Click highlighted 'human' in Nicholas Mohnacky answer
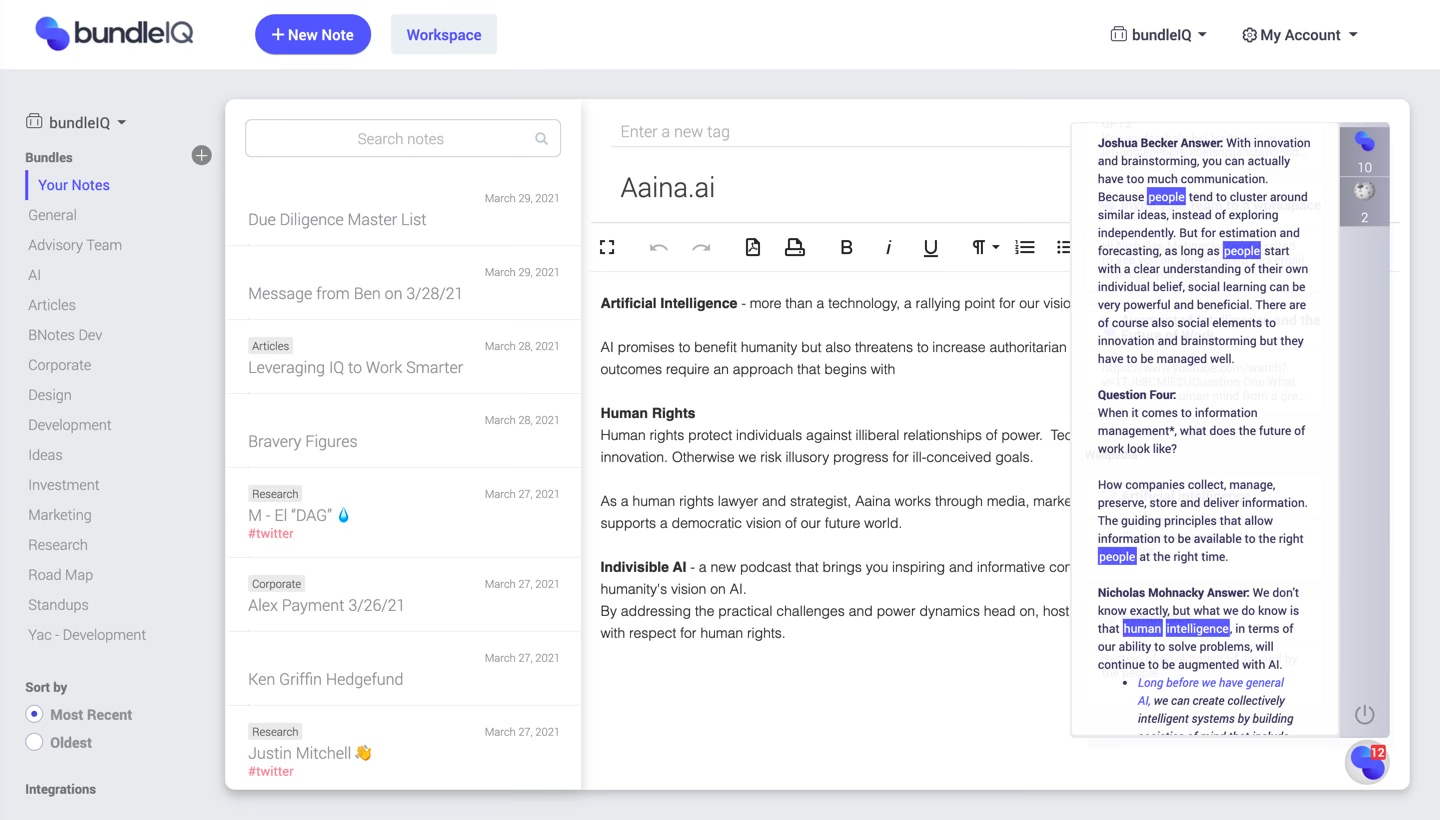Screen dimensions: 1440x820 coord(1142,629)
